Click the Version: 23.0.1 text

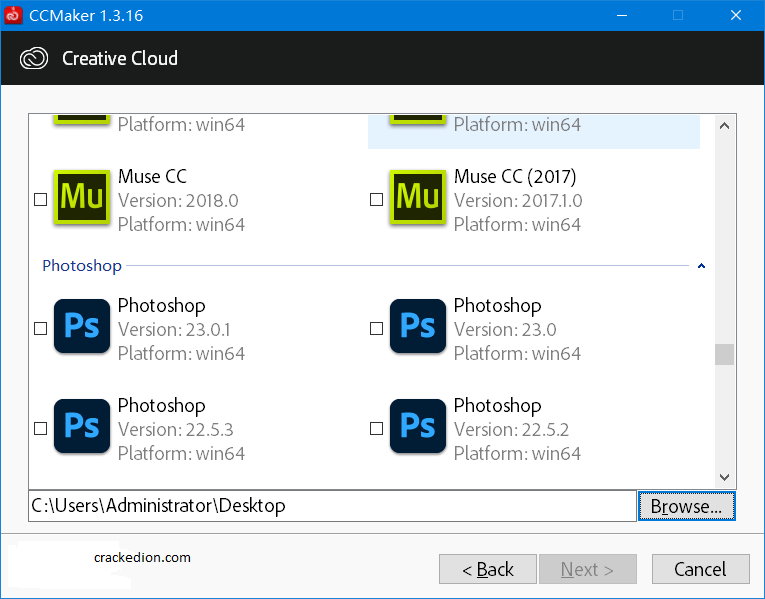click(x=174, y=330)
